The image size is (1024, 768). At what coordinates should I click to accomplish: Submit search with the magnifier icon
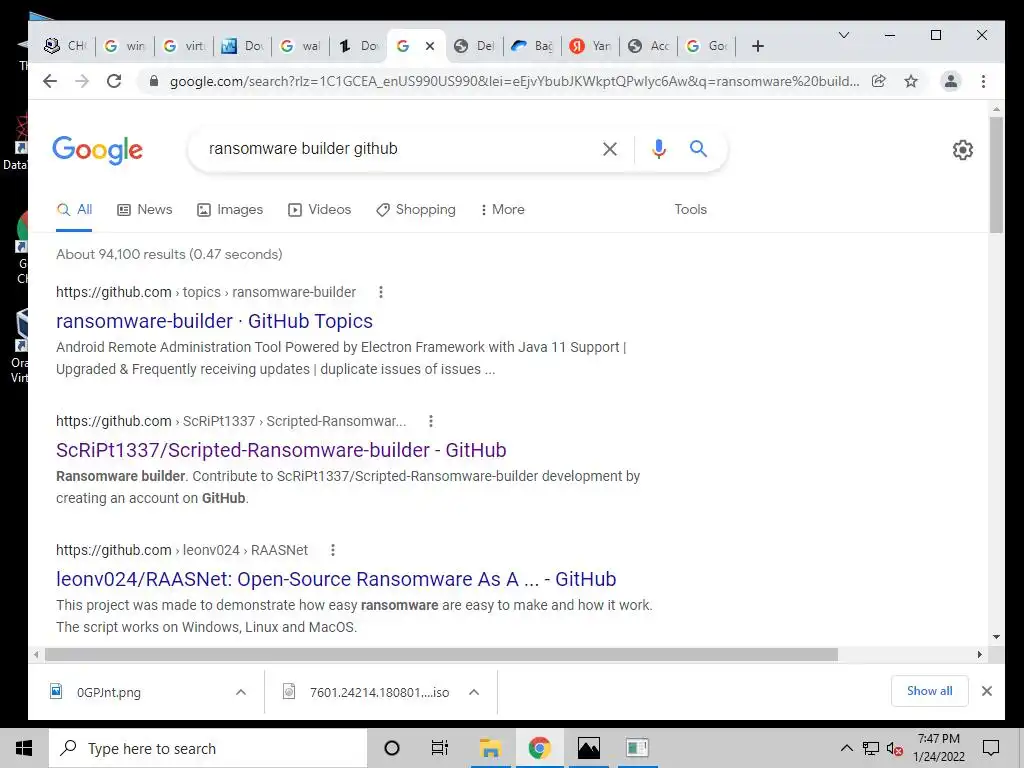click(698, 149)
